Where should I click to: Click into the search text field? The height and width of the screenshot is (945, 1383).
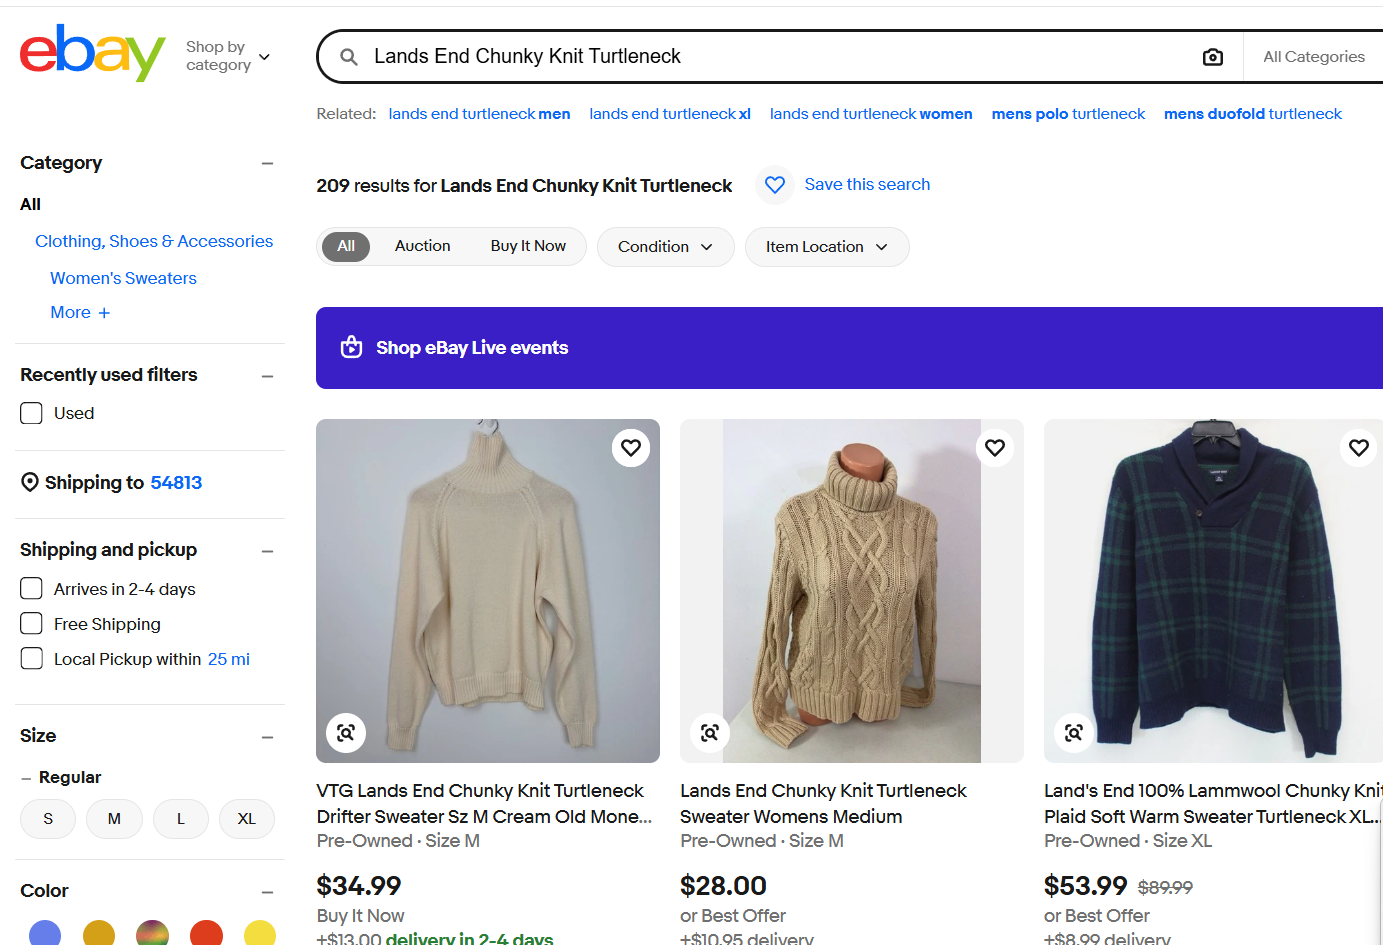(x=780, y=57)
